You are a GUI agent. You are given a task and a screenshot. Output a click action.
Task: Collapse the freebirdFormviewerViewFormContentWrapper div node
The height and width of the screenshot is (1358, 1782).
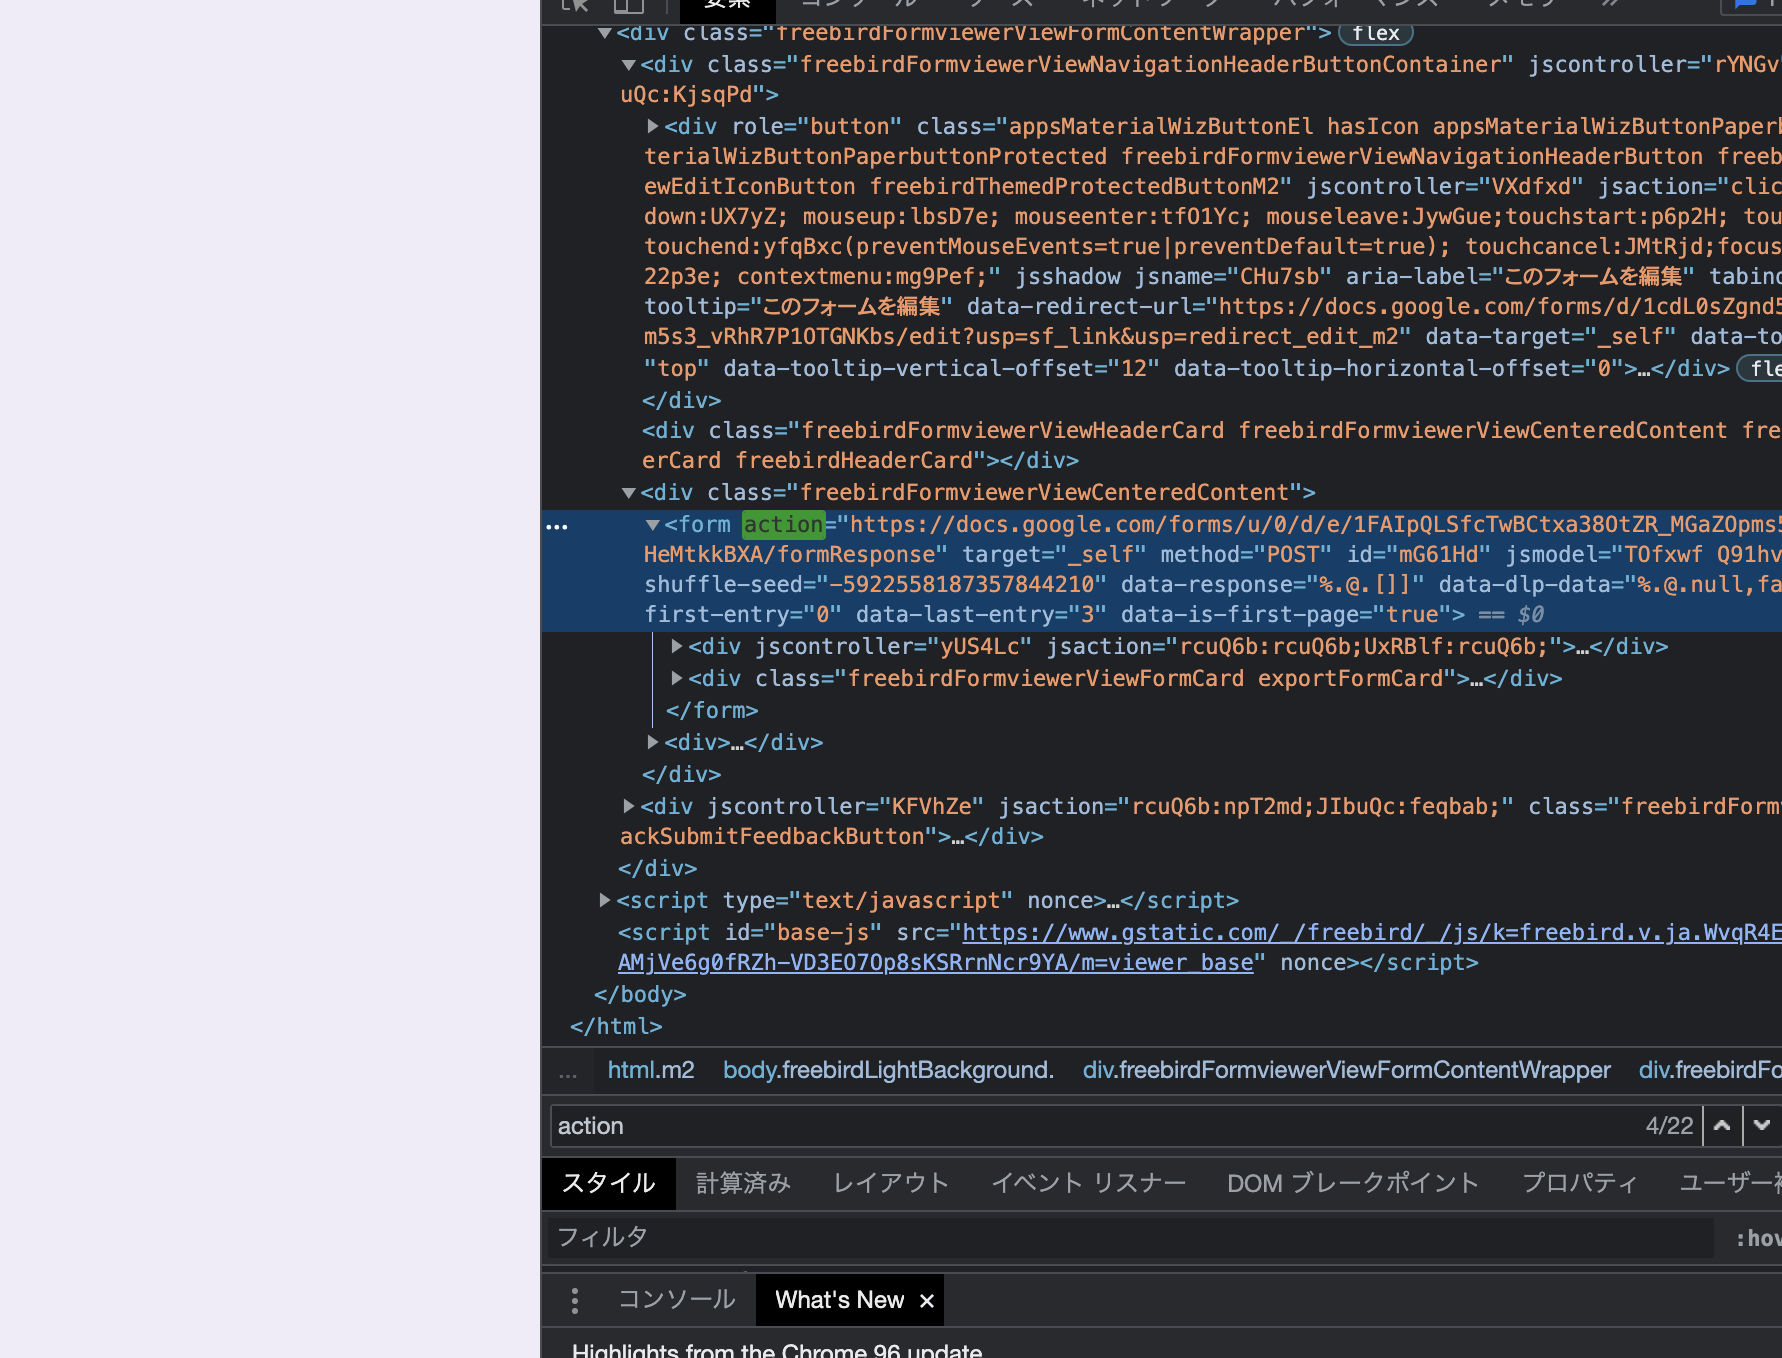(605, 33)
